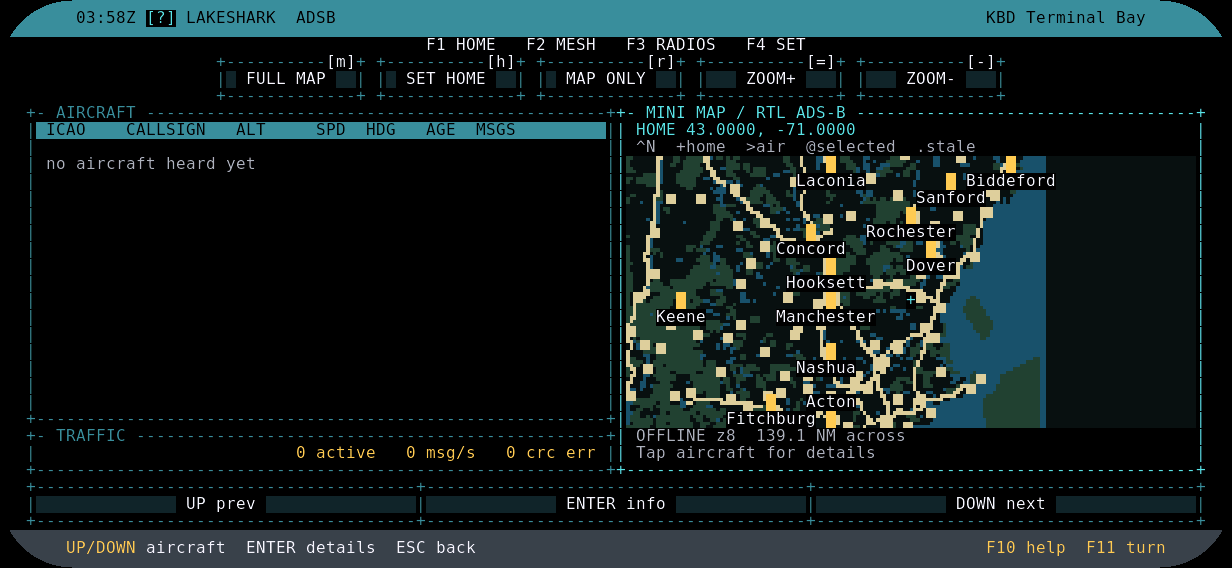Click the Hooksett city marker on map
The width and height of the screenshot is (1232, 568).
coord(830,266)
